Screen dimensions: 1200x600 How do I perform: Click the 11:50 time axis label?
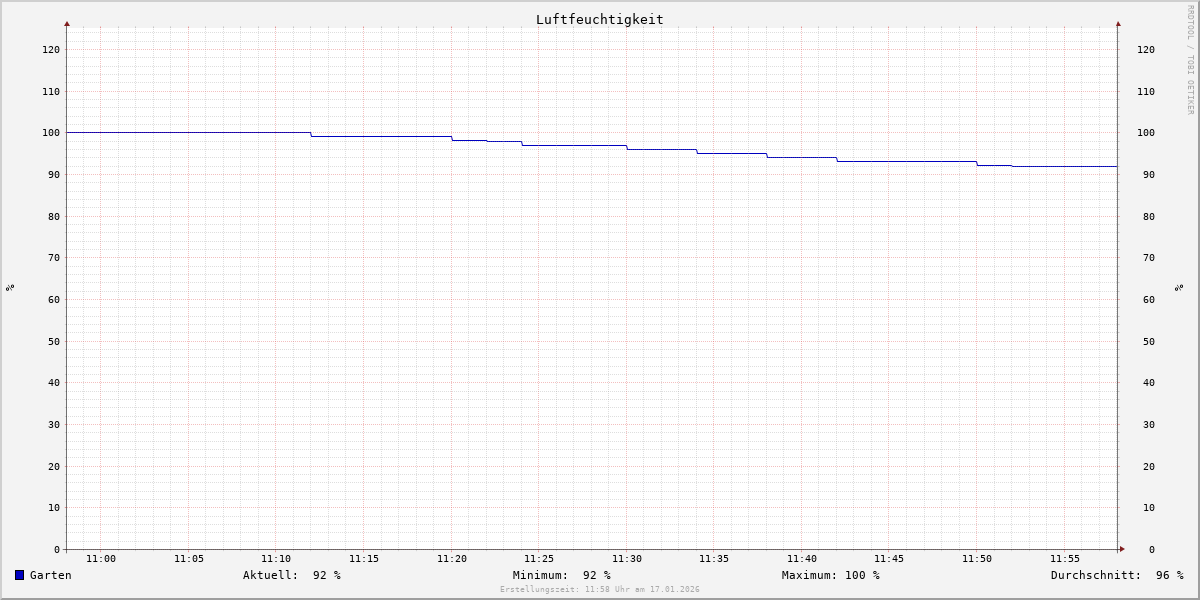pos(977,559)
